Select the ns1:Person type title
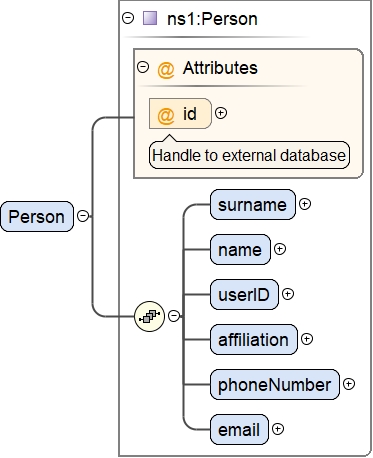Viewport: 373px width, 458px height. (x=212, y=19)
